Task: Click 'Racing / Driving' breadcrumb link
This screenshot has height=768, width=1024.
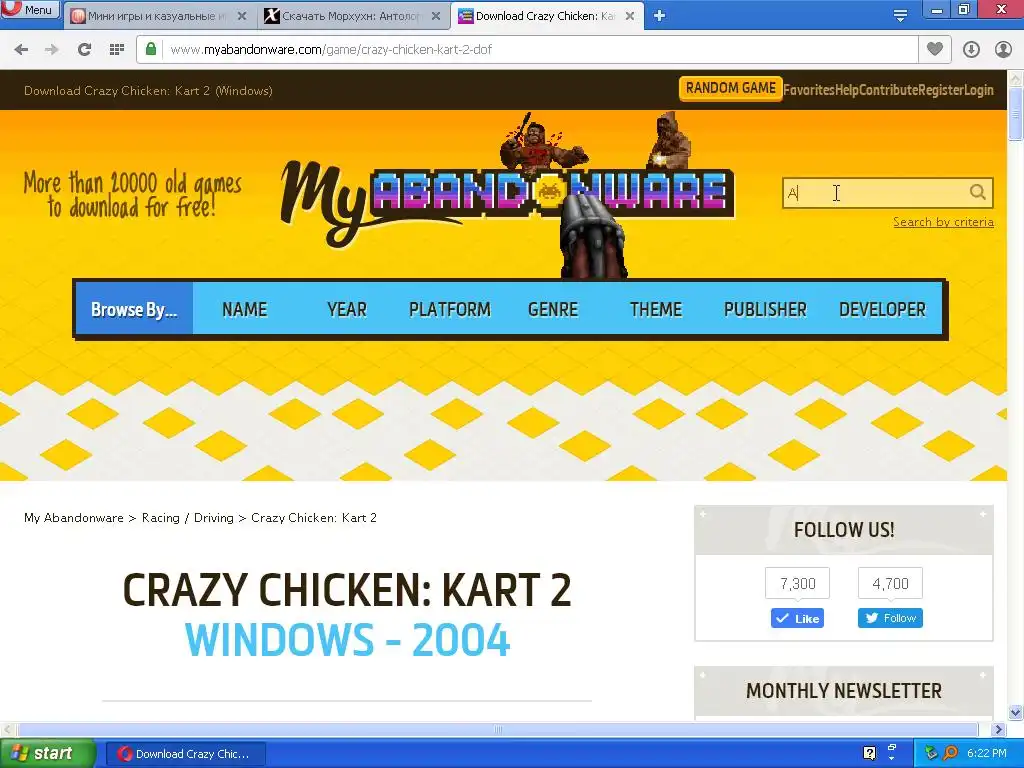Action: [187, 518]
